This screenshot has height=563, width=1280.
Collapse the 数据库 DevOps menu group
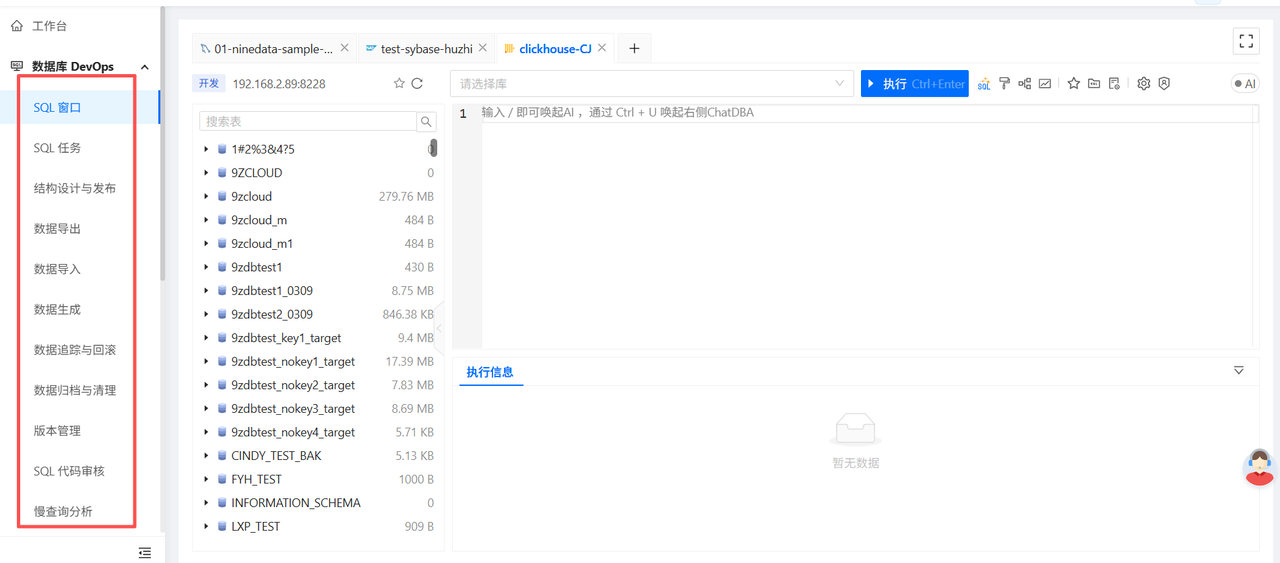click(144, 67)
